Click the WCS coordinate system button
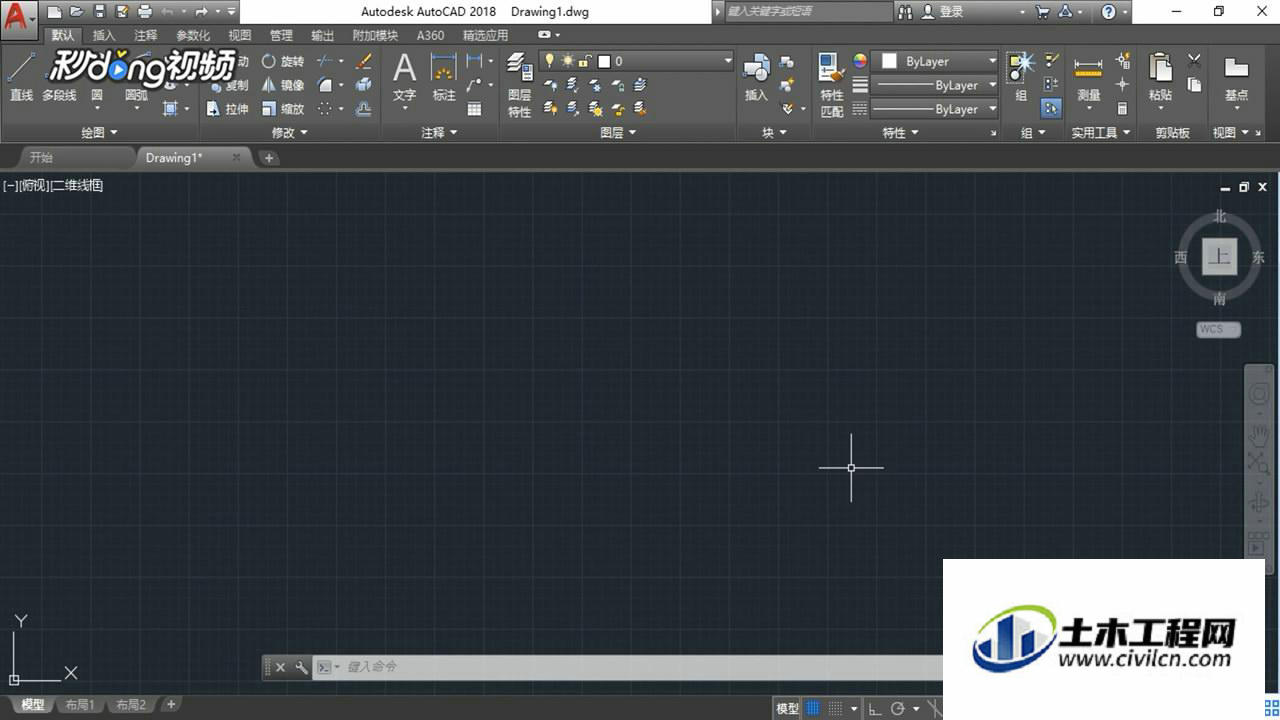 pos(1218,329)
